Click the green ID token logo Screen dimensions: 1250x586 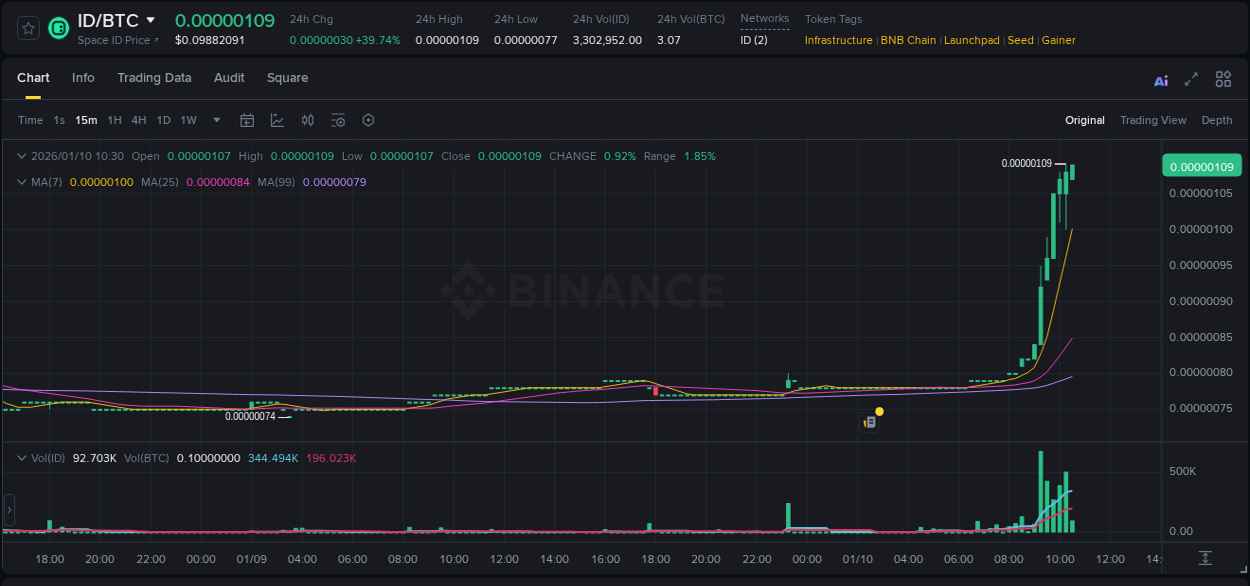tap(58, 28)
